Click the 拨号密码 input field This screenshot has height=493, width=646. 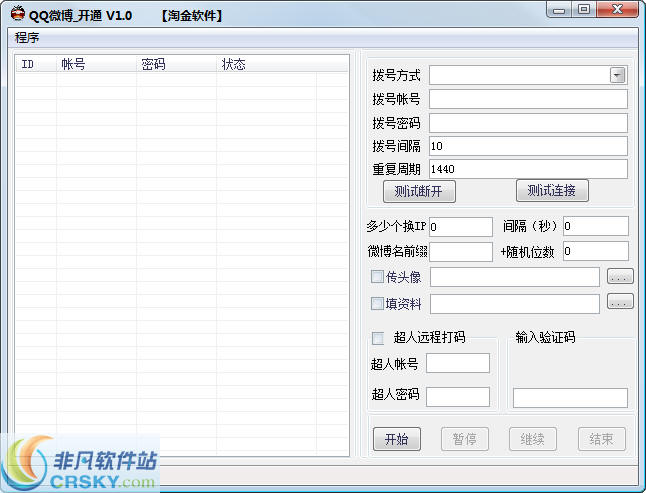point(528,123)
